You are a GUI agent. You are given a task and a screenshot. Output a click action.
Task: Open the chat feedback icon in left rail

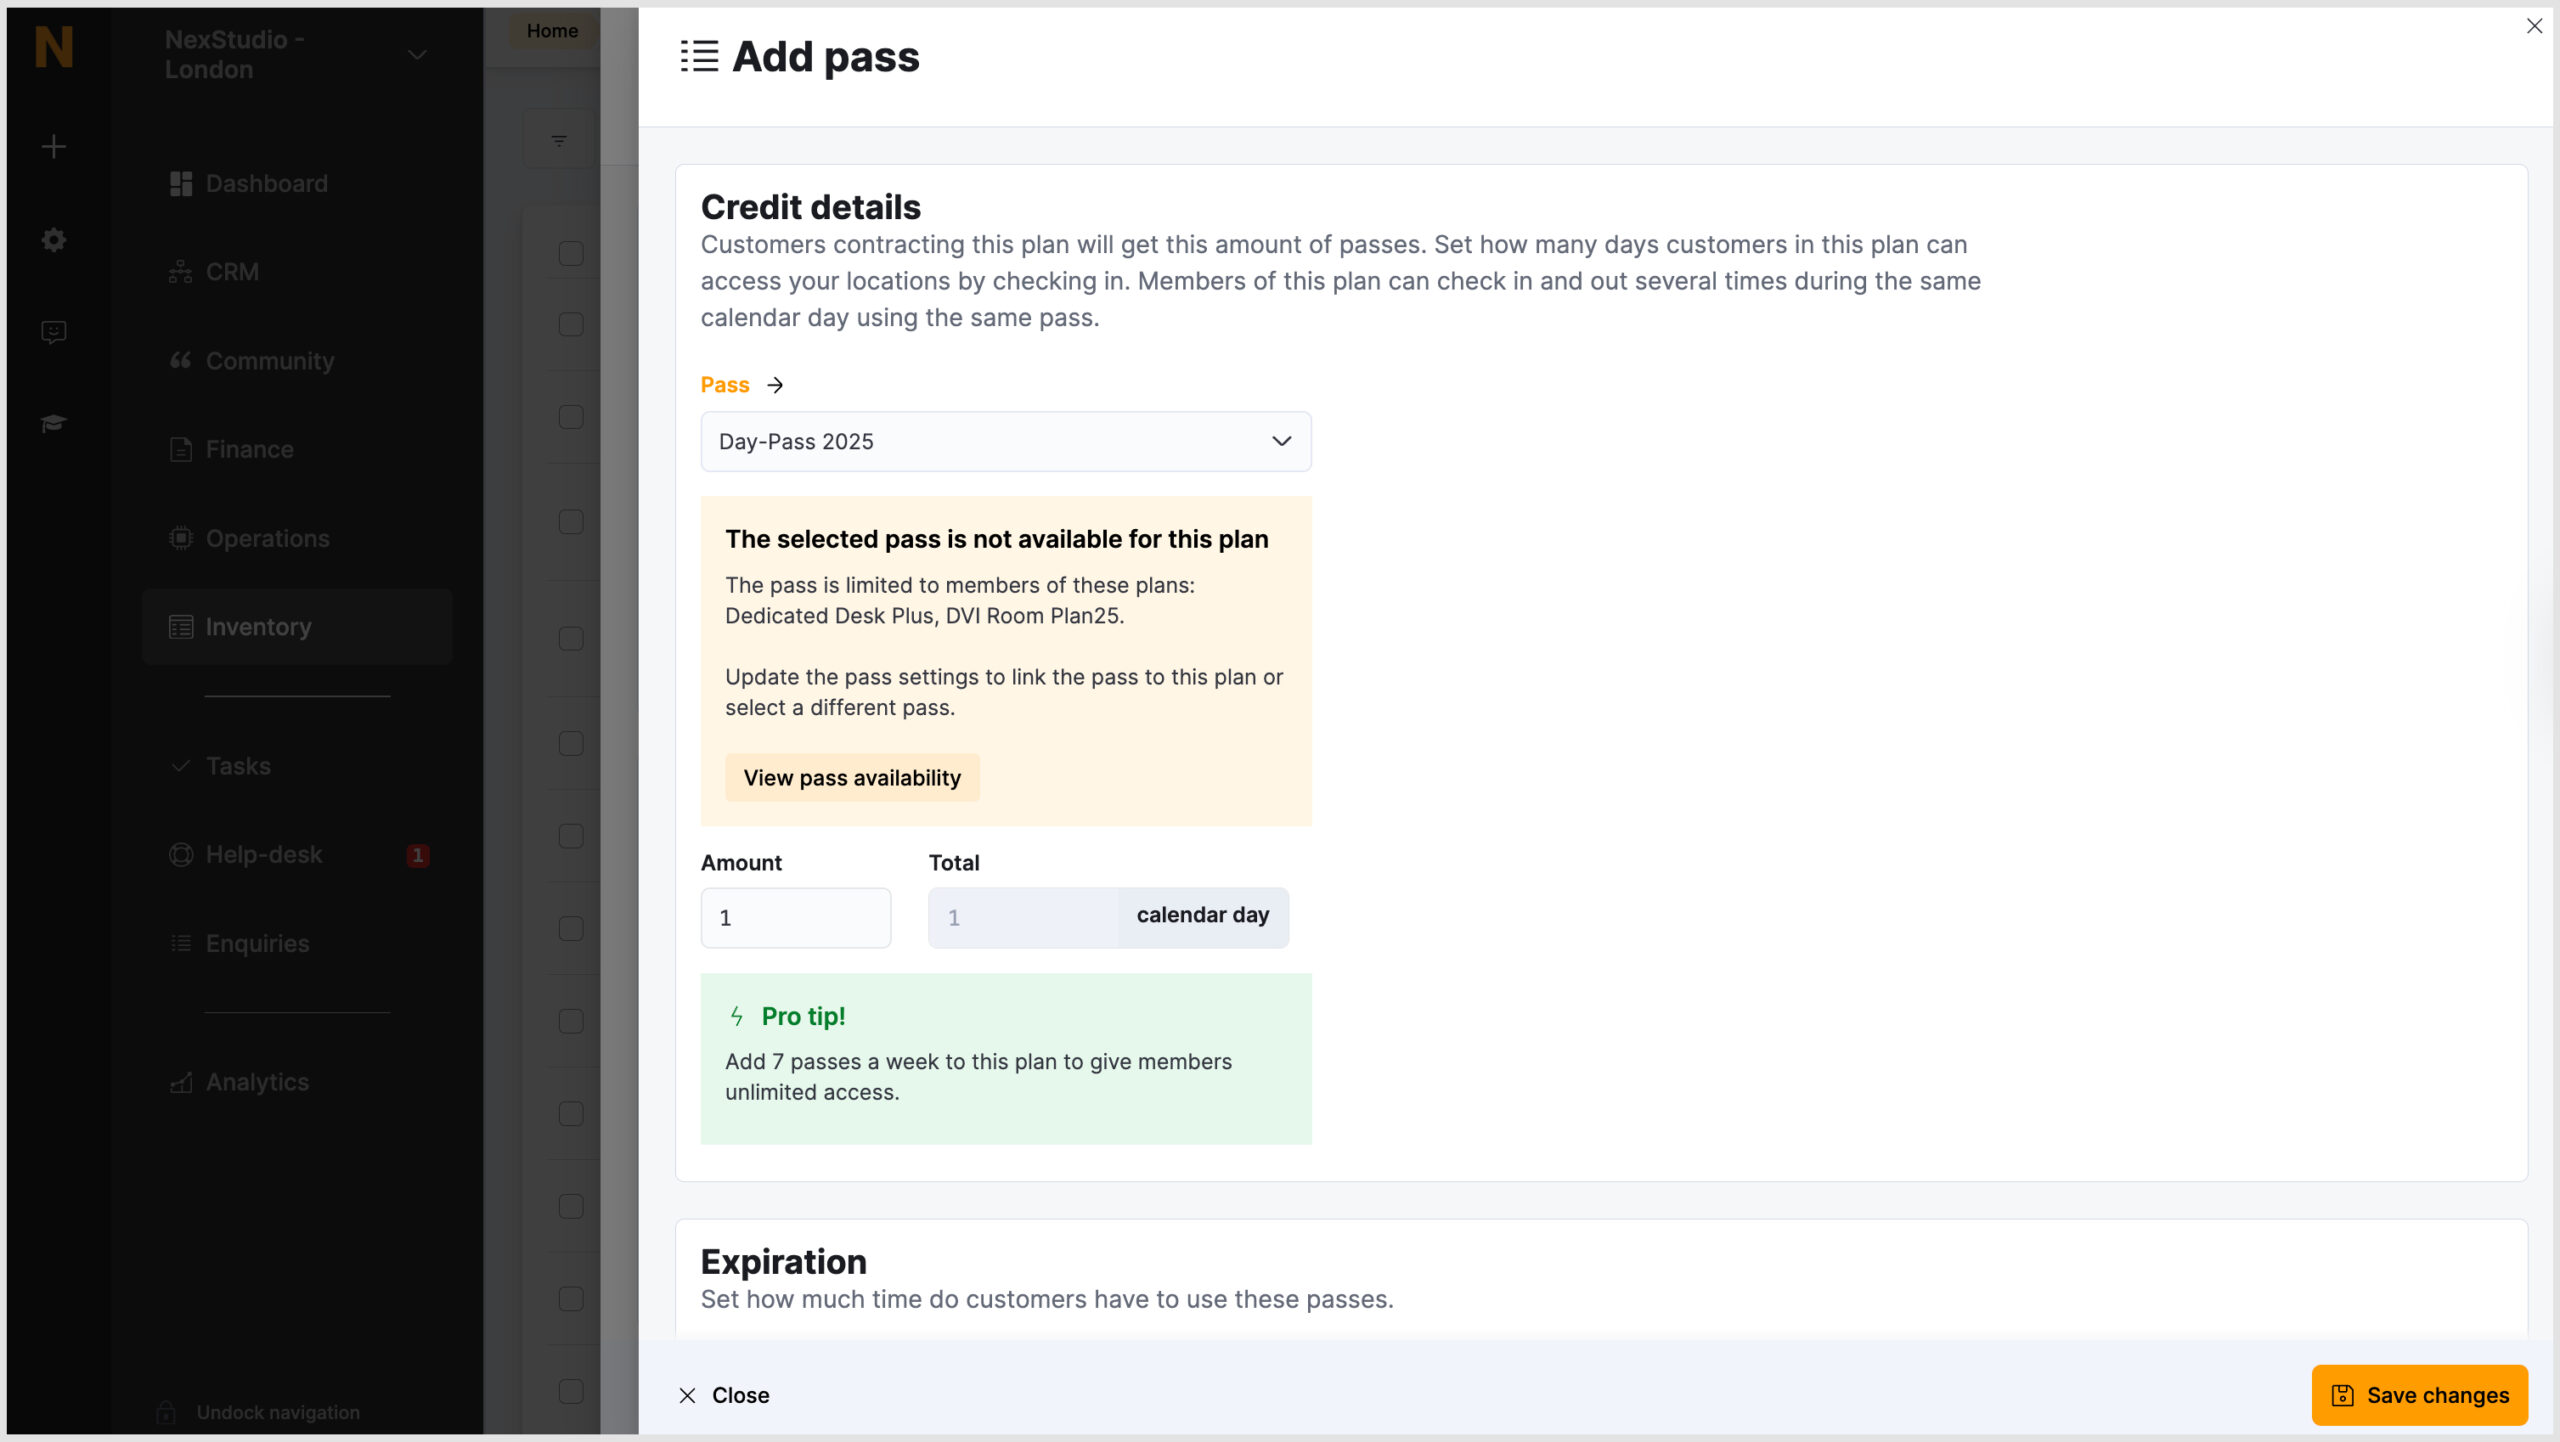coord(54,332)
